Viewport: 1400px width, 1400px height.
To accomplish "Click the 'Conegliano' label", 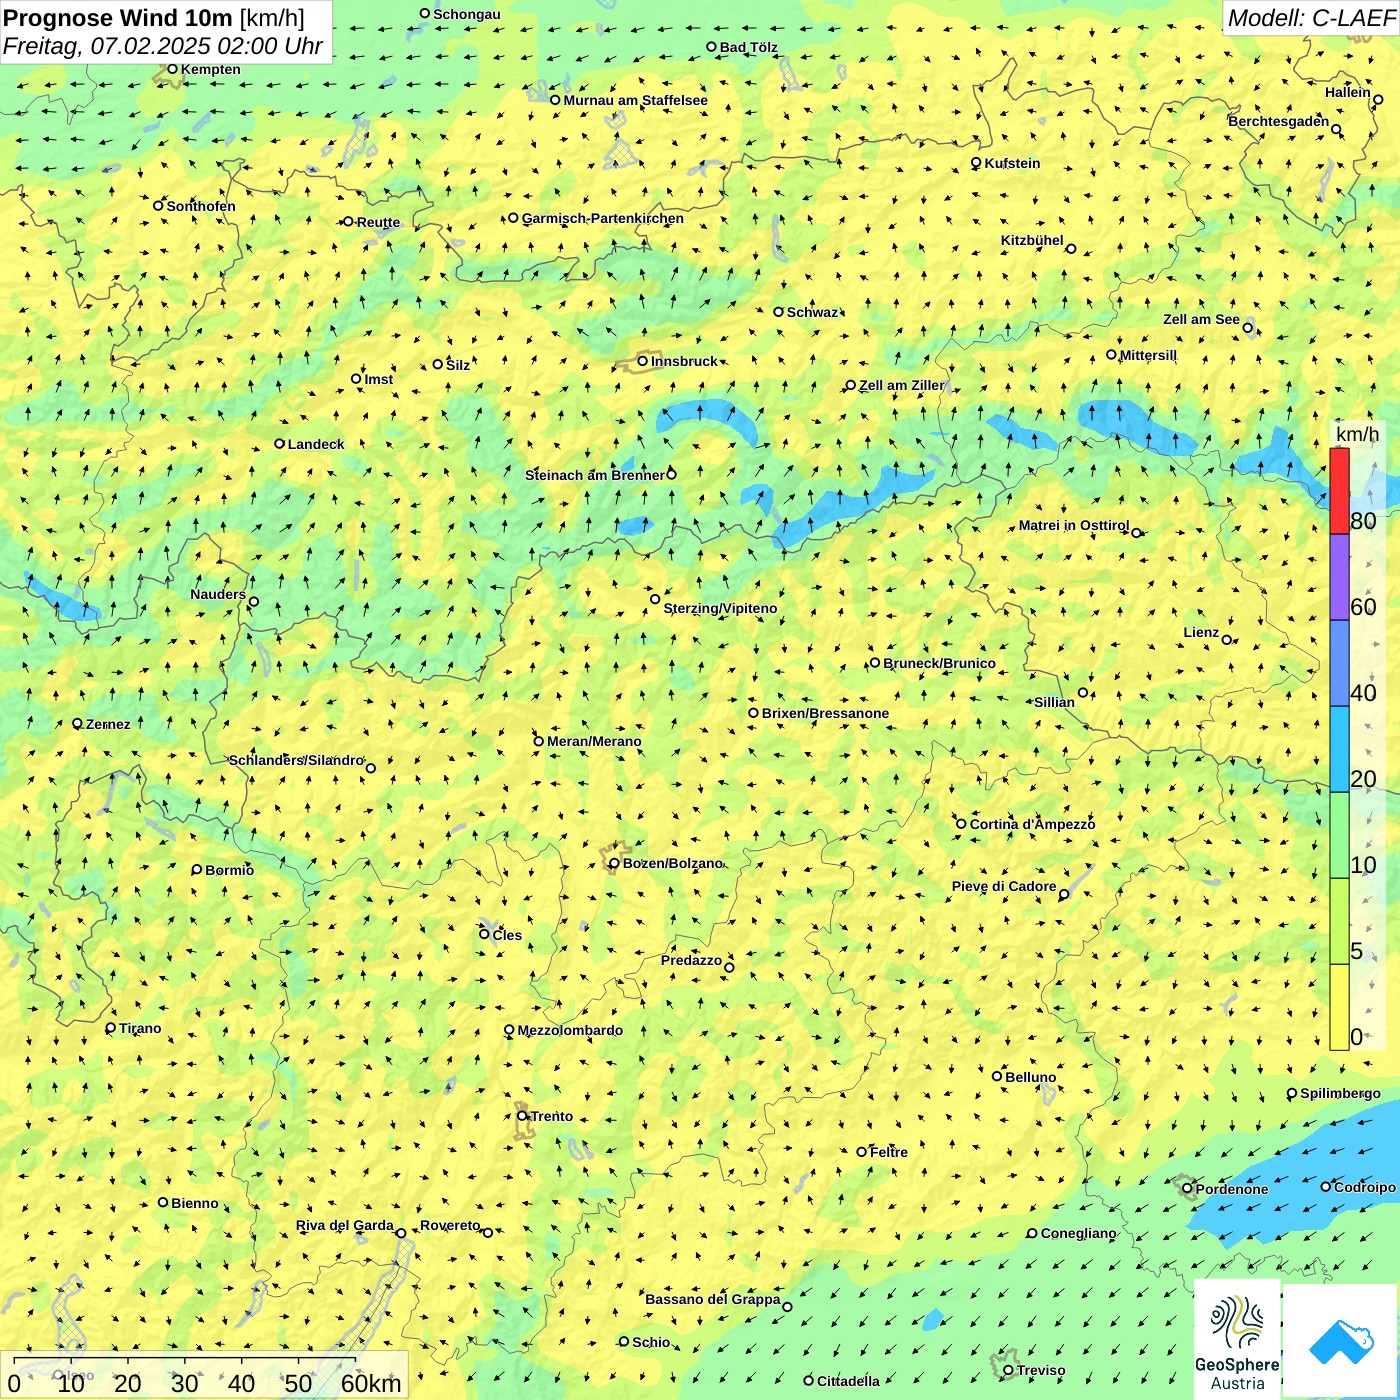I will click(1078, 1233).
